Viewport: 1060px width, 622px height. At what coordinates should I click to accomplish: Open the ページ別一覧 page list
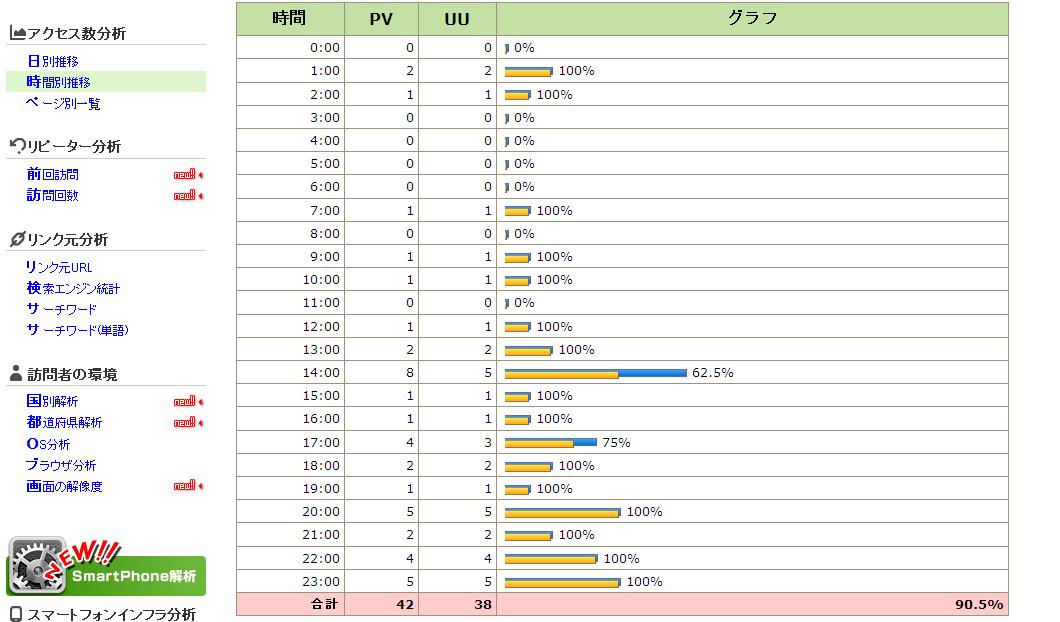(x=63, y=103)
